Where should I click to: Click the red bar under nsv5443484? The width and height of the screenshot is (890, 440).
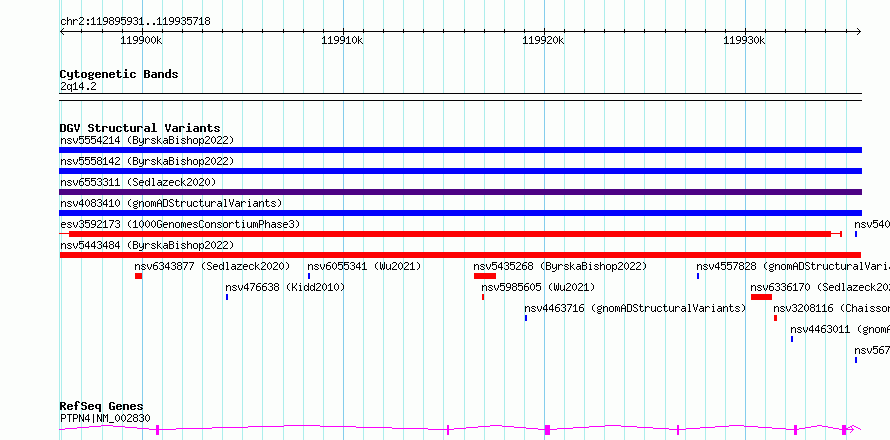(x=460, y=255)
